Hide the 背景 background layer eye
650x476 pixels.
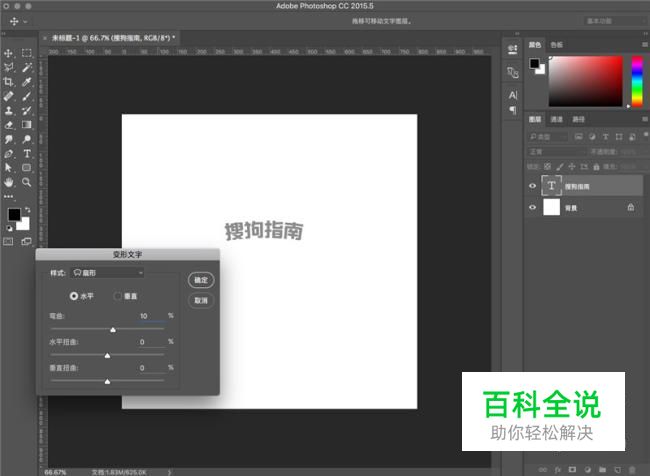533,207
